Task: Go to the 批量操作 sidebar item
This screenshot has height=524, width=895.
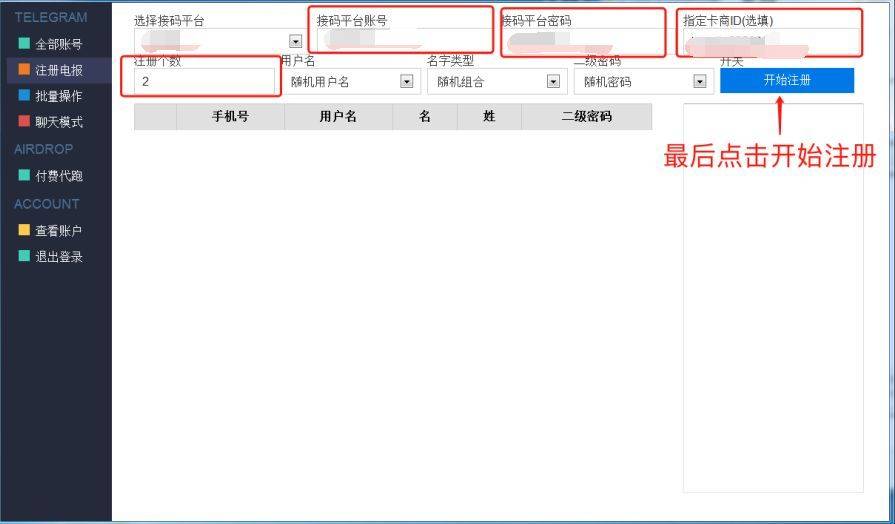Action: [59, 96]
